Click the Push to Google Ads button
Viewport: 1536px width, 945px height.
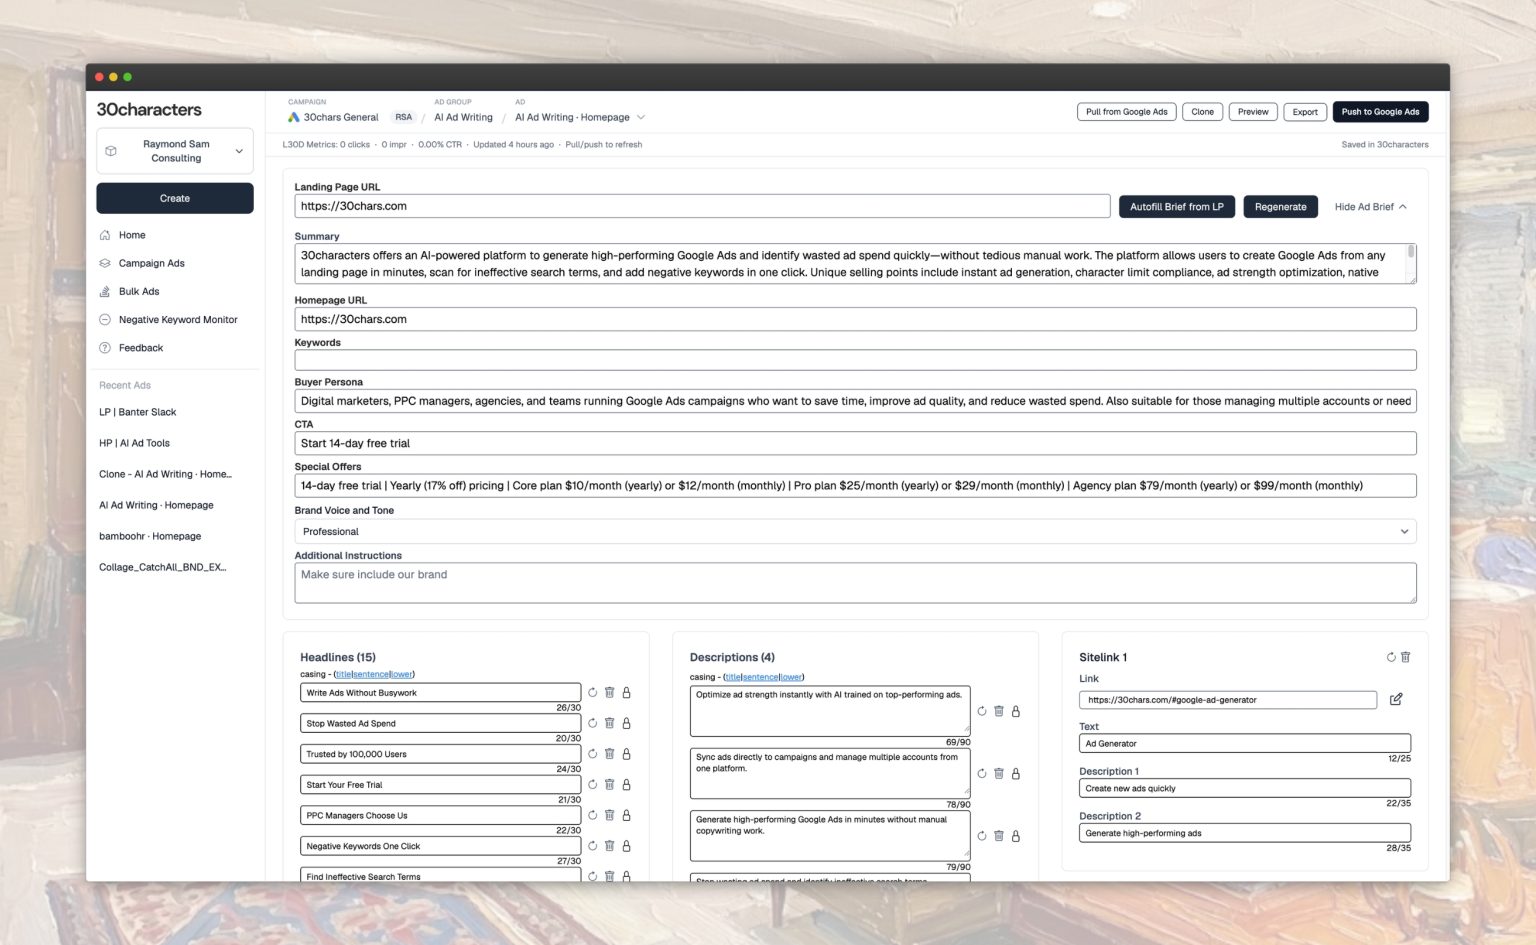[x=1380, y=111]
